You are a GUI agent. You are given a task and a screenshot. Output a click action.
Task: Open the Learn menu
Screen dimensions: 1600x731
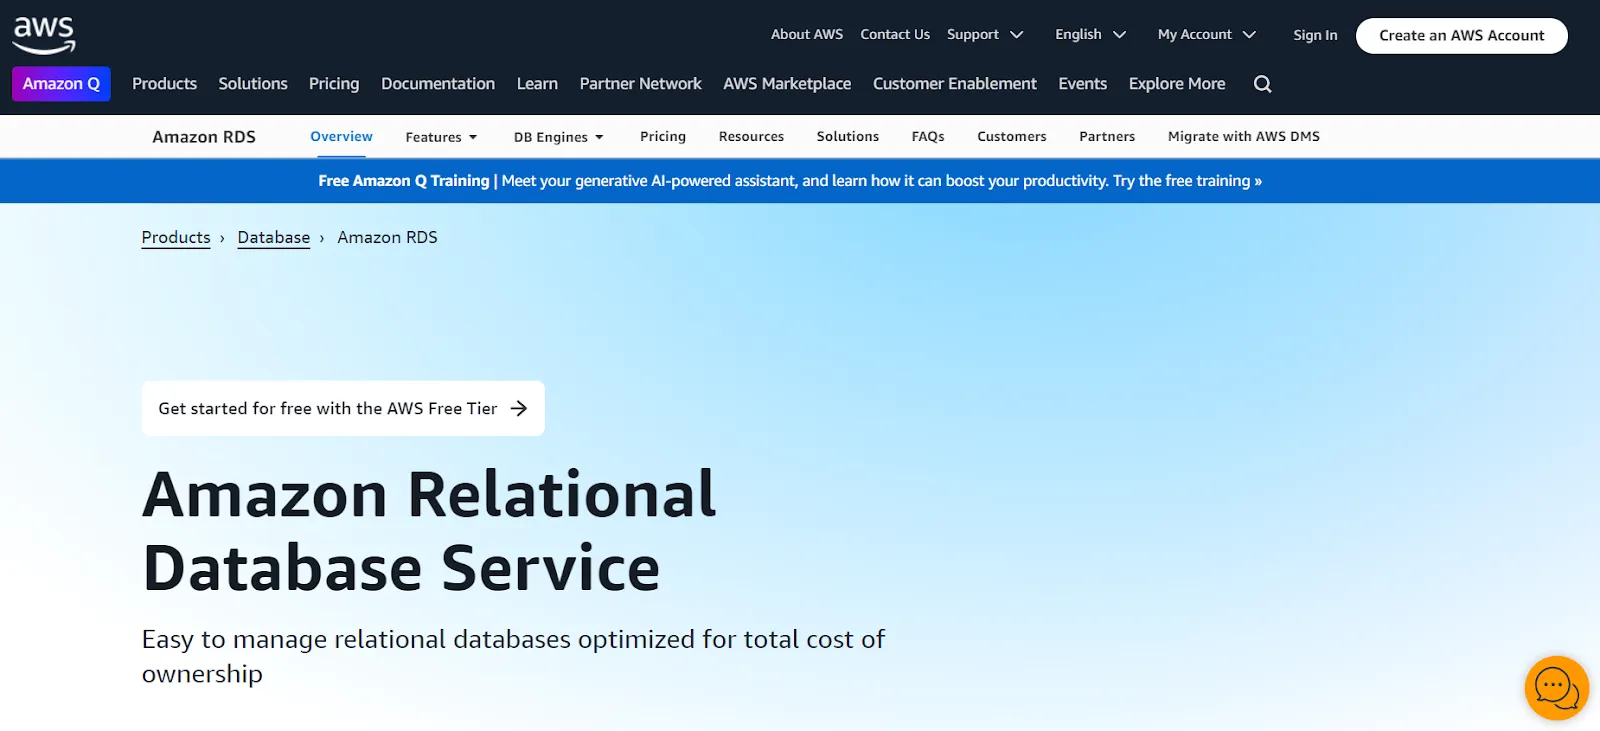537,84
